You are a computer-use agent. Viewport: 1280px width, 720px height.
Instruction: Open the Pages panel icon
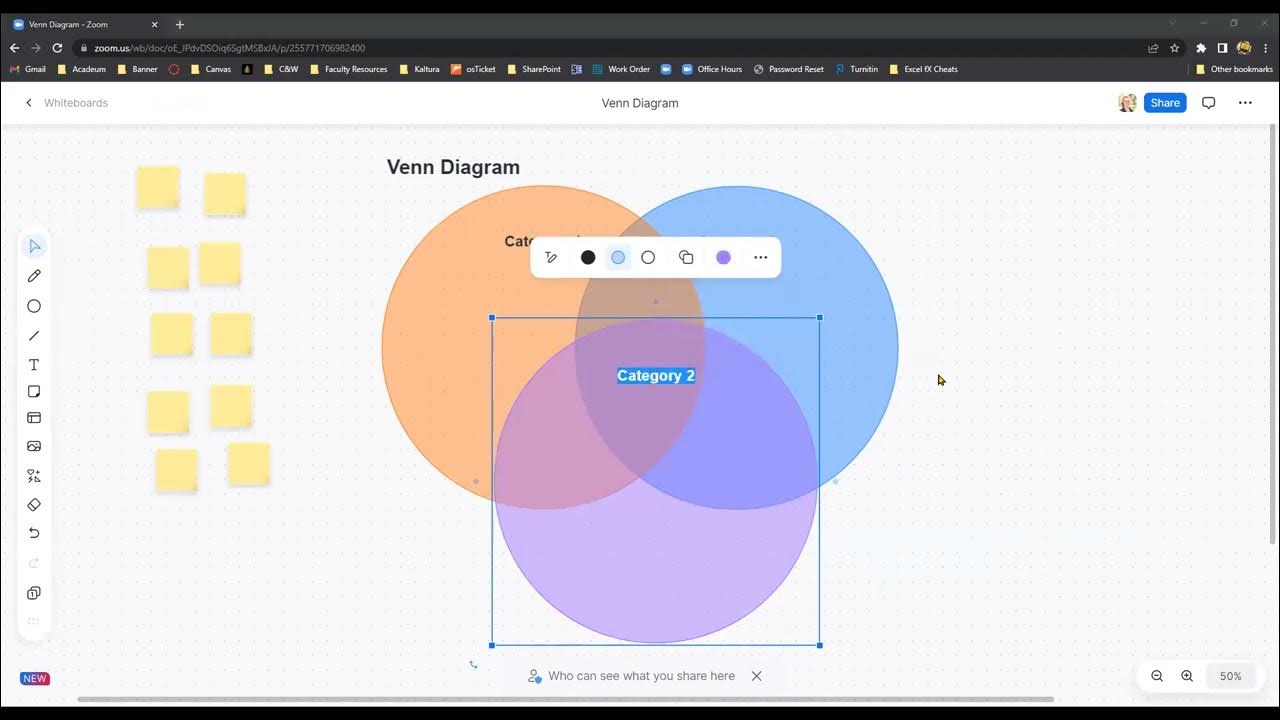point(34,593)
